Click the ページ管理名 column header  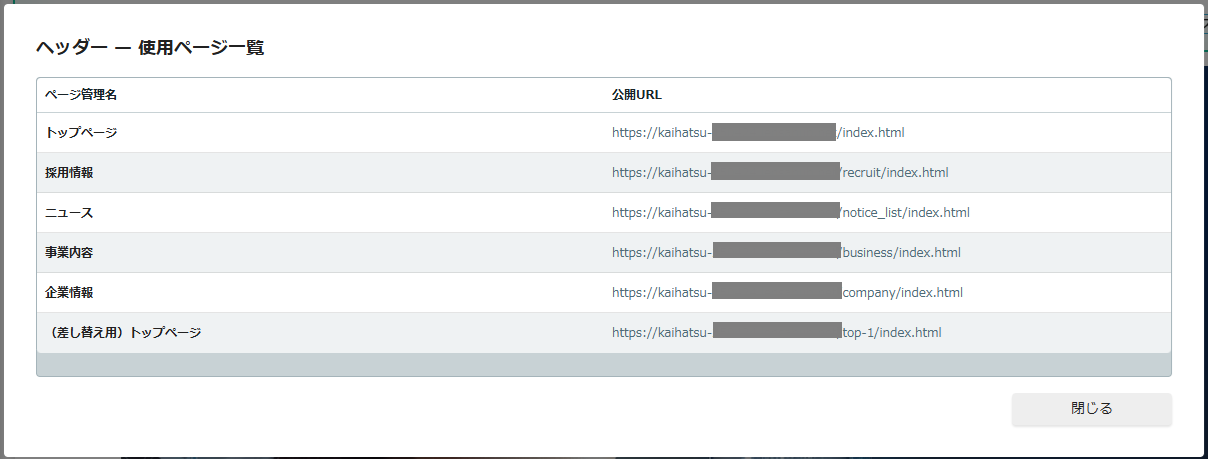click(x=81, y=95)
